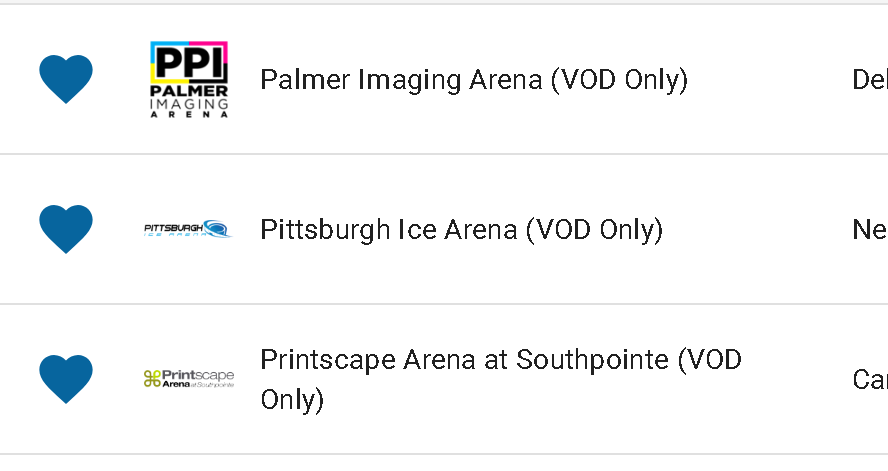
Task: Open Palmer Imaging Arena (VOD Only) venue
Action: coord(474,80)
